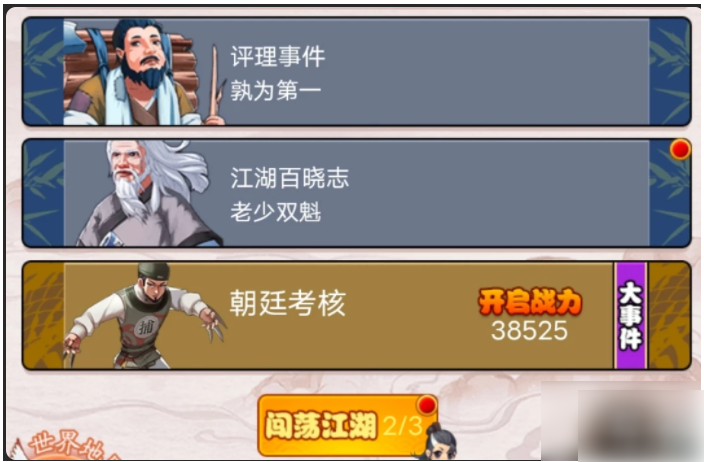
Task: Click the red dot on 闯荡江湖 button
Action: [x=427, y=405]
